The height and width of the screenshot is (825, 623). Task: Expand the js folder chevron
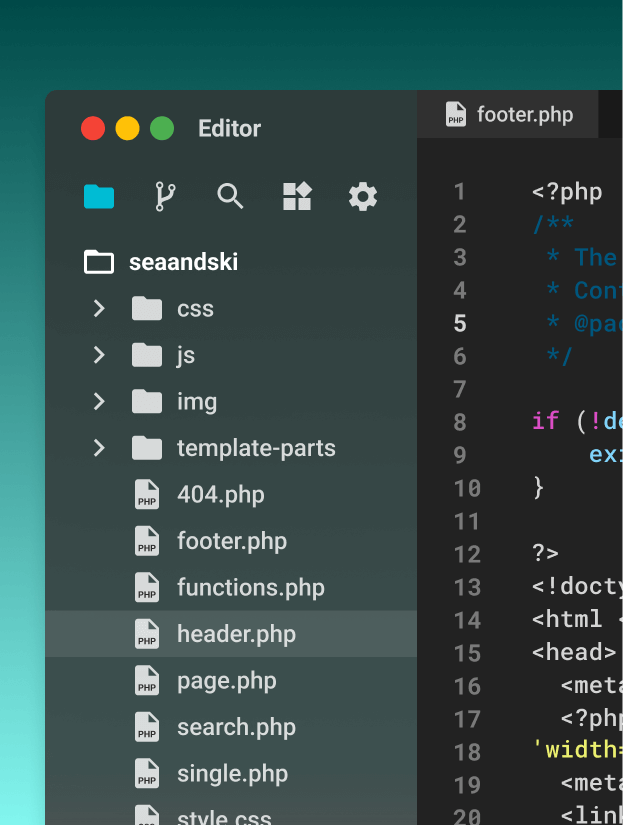pos(99,355)
